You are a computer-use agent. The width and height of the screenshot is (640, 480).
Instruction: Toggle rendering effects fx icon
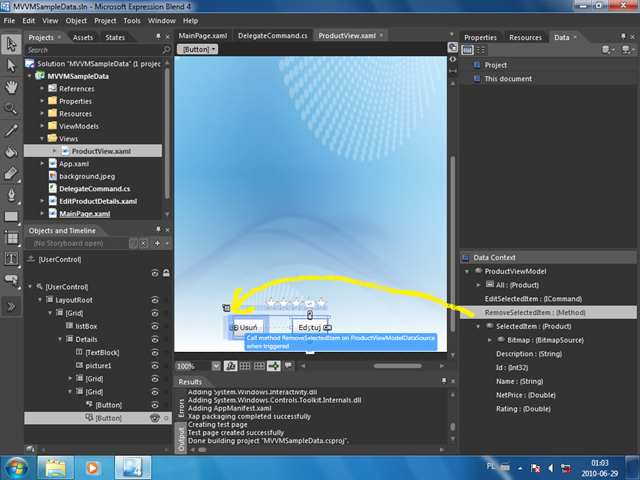coord(230,366)
